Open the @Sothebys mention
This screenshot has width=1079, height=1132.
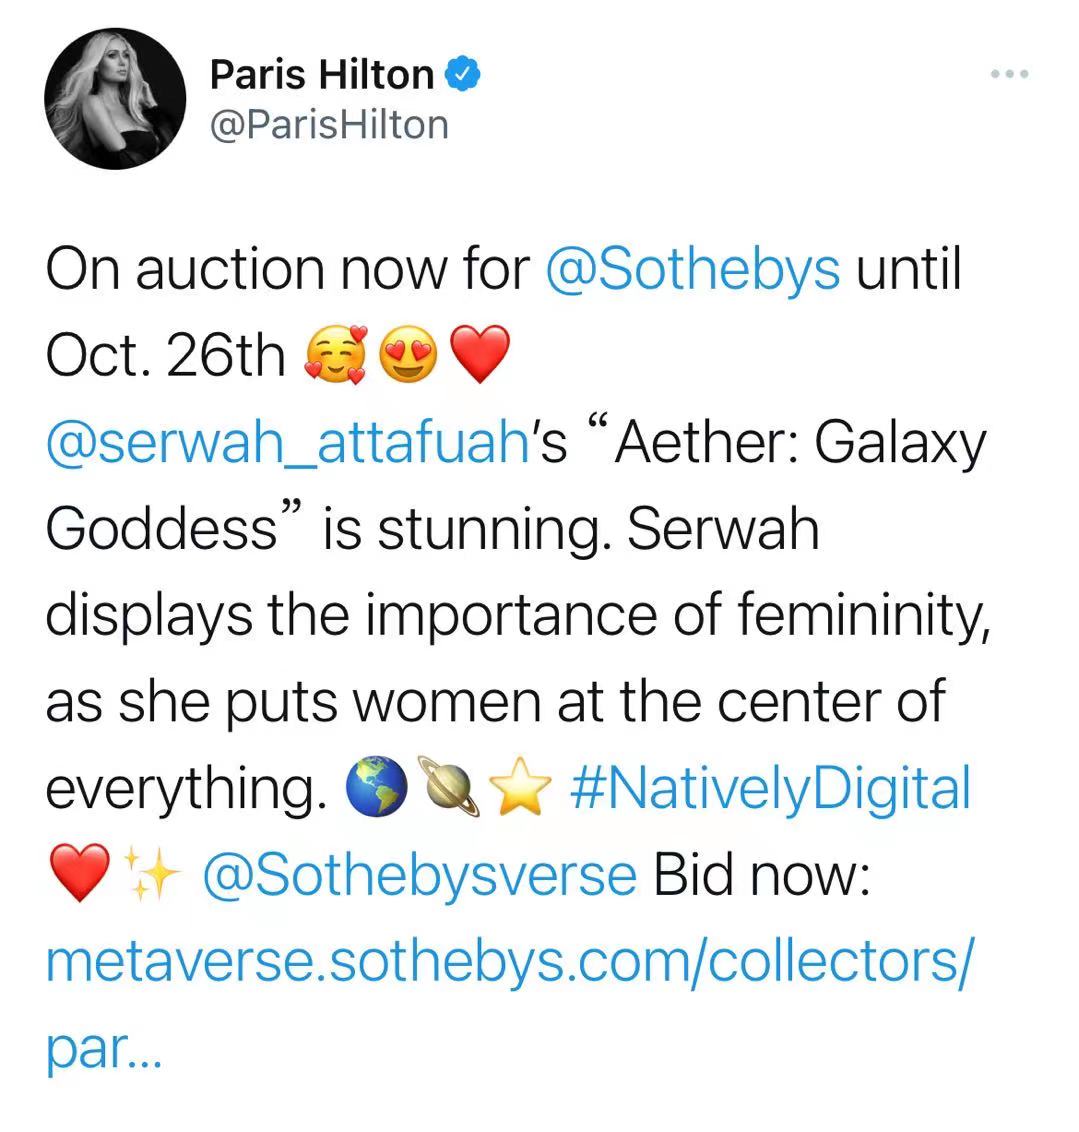693,269
